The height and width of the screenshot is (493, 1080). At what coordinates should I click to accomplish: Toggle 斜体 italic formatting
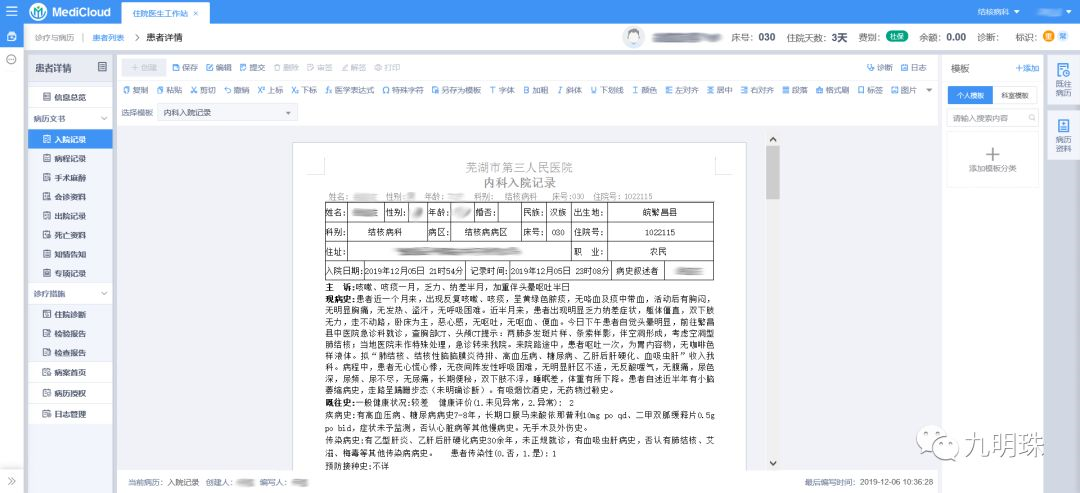pos(570,90)
